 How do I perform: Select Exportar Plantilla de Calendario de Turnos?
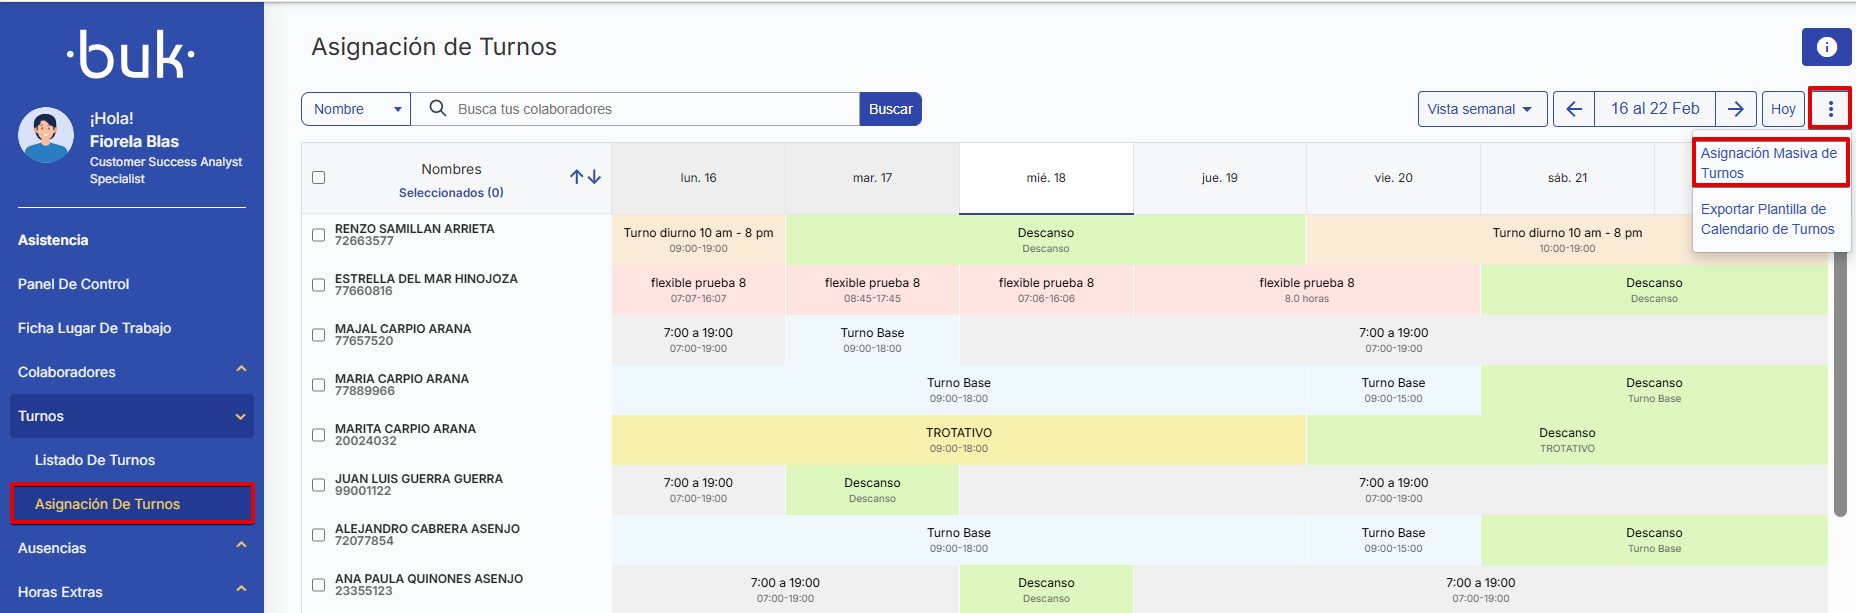click(x=1767, y=219)
